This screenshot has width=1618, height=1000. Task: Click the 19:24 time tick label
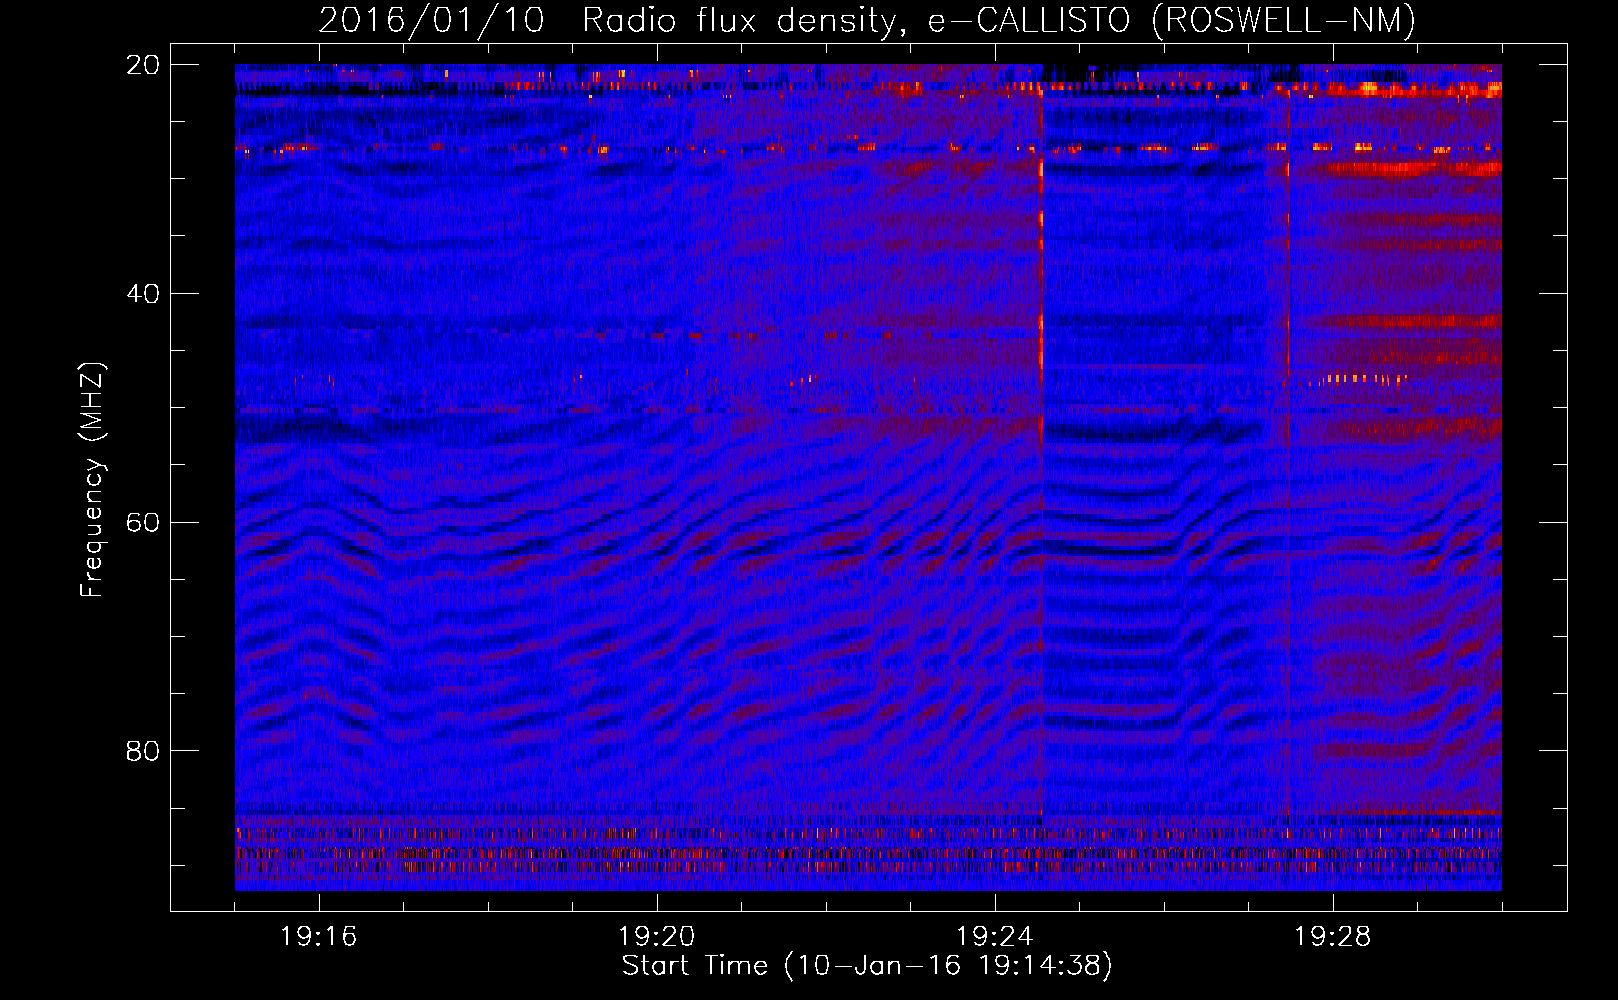(x=995, y=937)
